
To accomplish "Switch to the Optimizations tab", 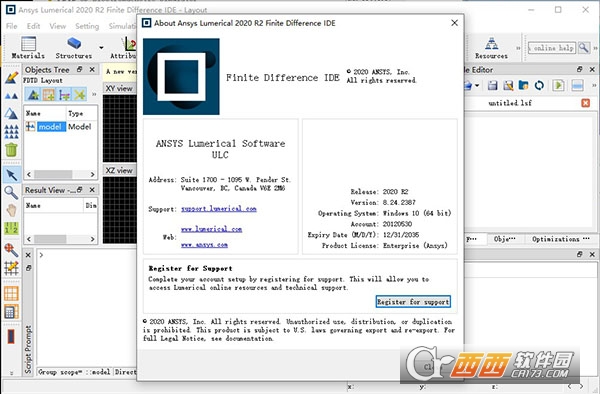I will click(x=560, y=239).
